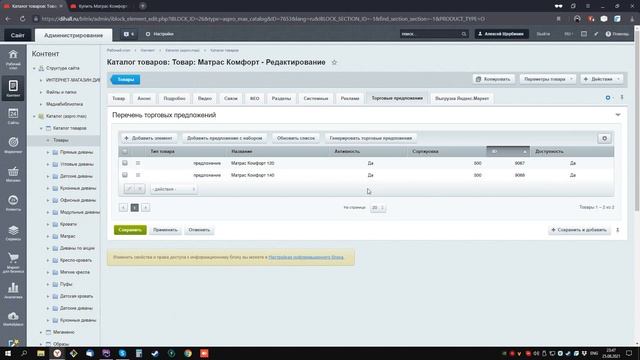Click the Применить button
This screenshot has height=360, width=640.
[x=165, y=230]
